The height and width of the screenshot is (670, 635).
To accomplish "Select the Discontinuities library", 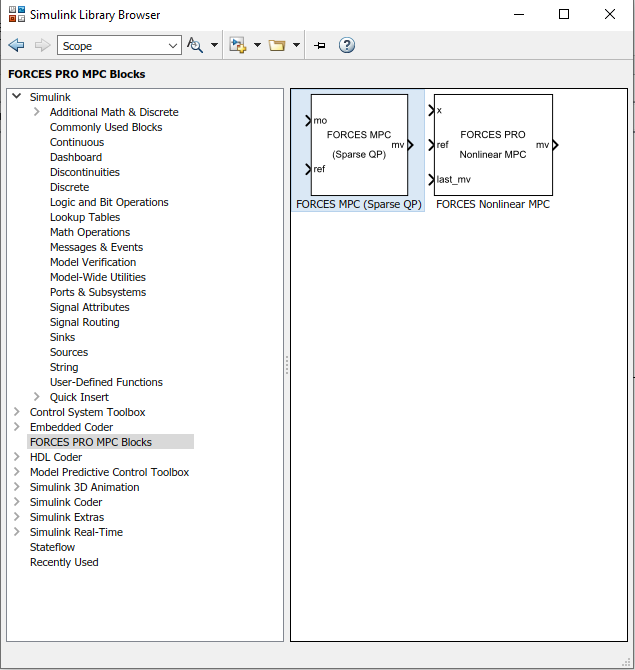I will tap(85, 172).
